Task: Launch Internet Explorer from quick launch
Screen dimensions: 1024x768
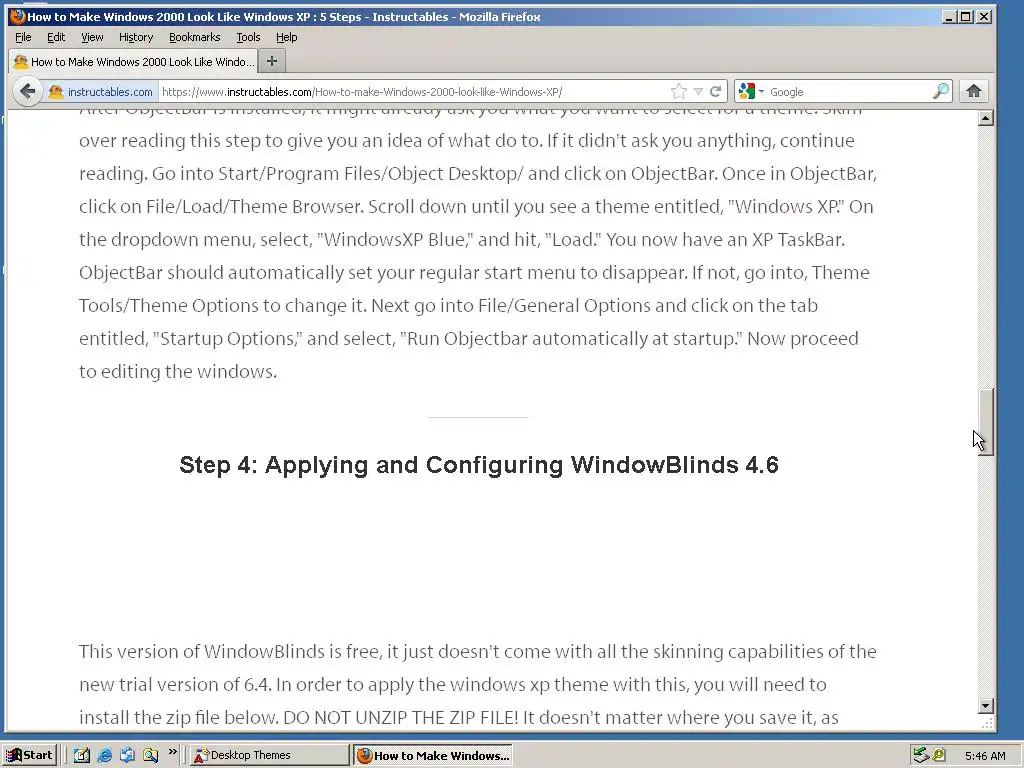Action: pos(104,755)
